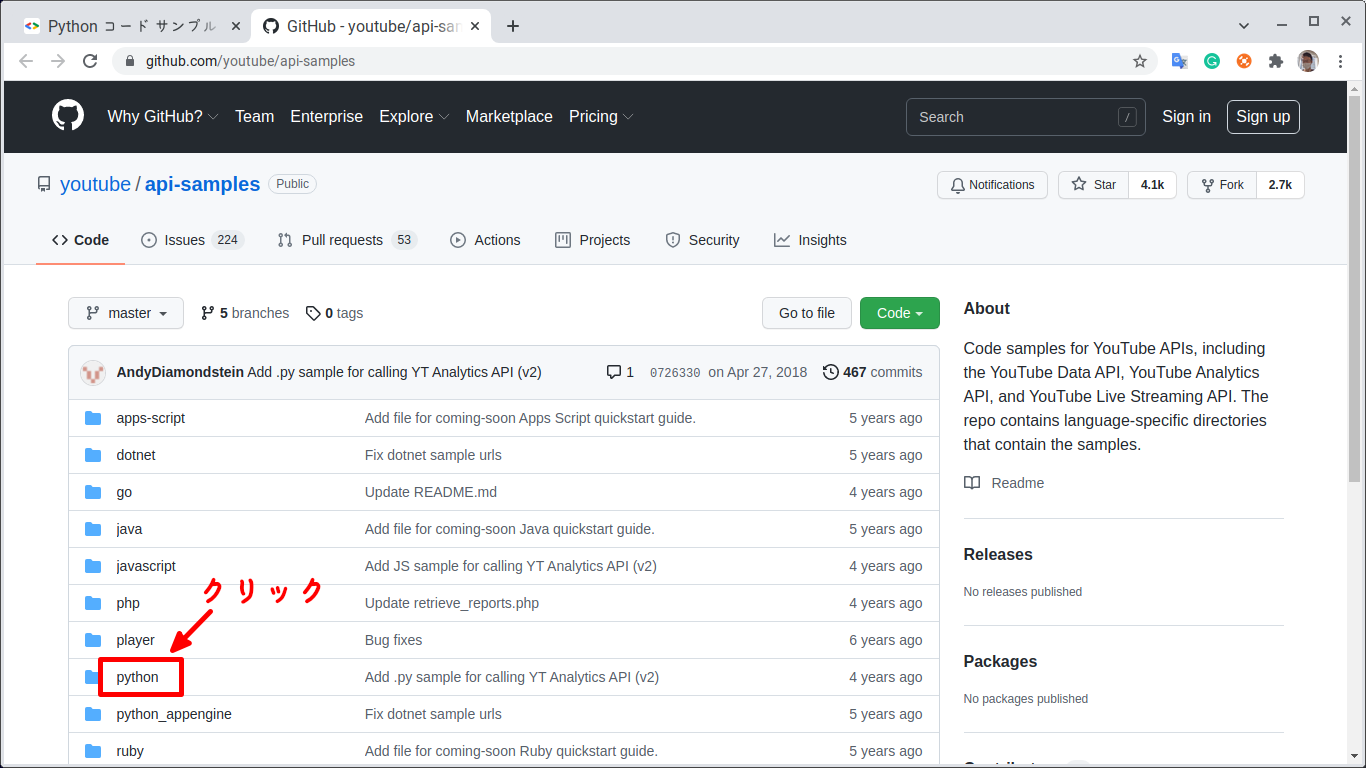Expand the master branch dropdown
This screenshot has width=1366, height=768.
click(x=126, y=313)
